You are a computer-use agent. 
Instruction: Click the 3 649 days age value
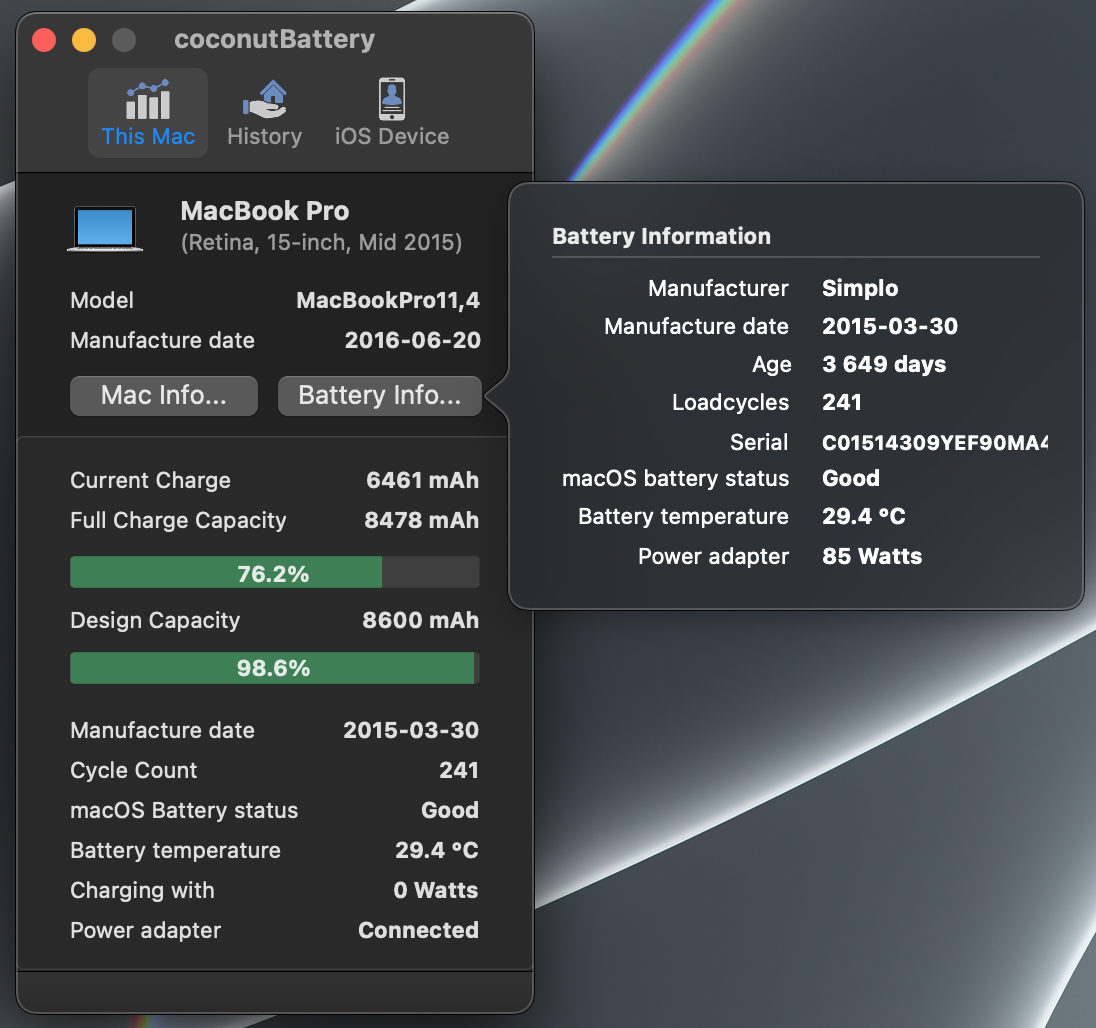884,364
